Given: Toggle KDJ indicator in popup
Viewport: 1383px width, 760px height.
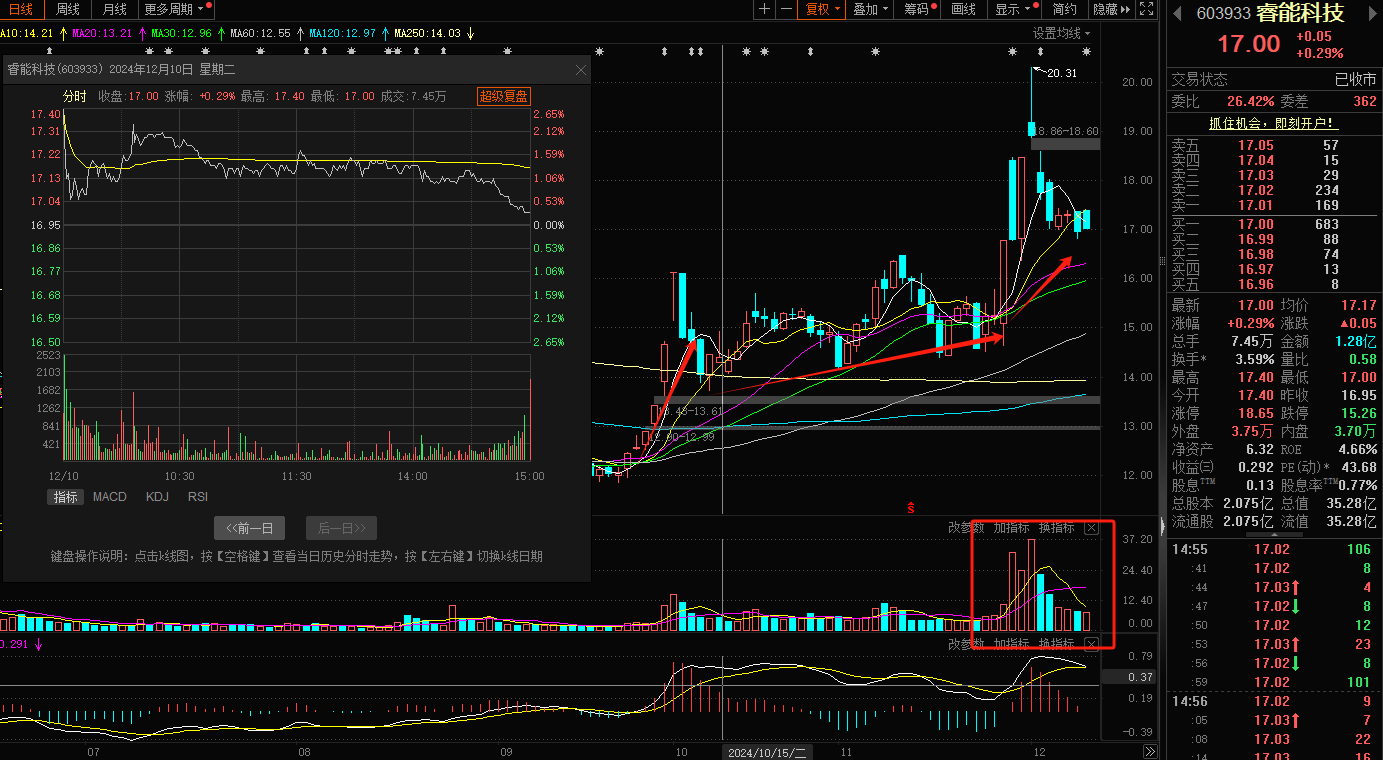Looking at the screenshot, I should [157, 497].
